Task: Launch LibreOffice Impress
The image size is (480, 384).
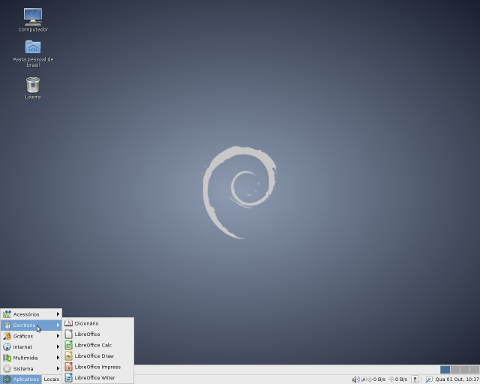Action: [98, 367]
